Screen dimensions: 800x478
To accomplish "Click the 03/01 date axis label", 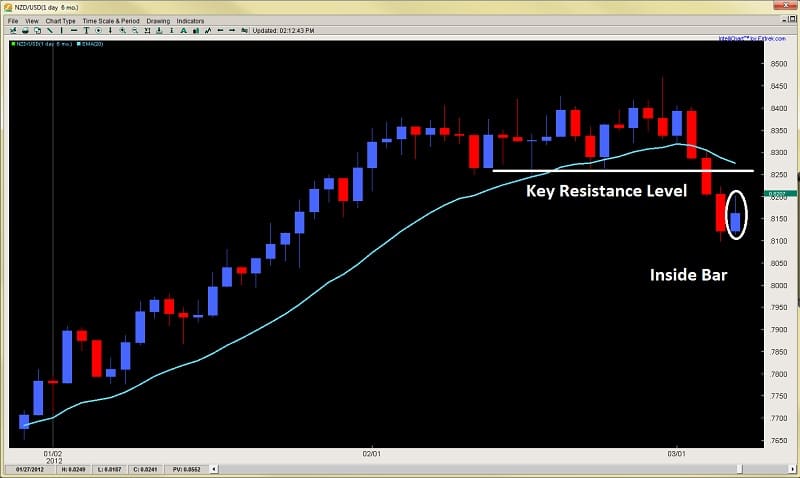I will (x=677, y=453).
